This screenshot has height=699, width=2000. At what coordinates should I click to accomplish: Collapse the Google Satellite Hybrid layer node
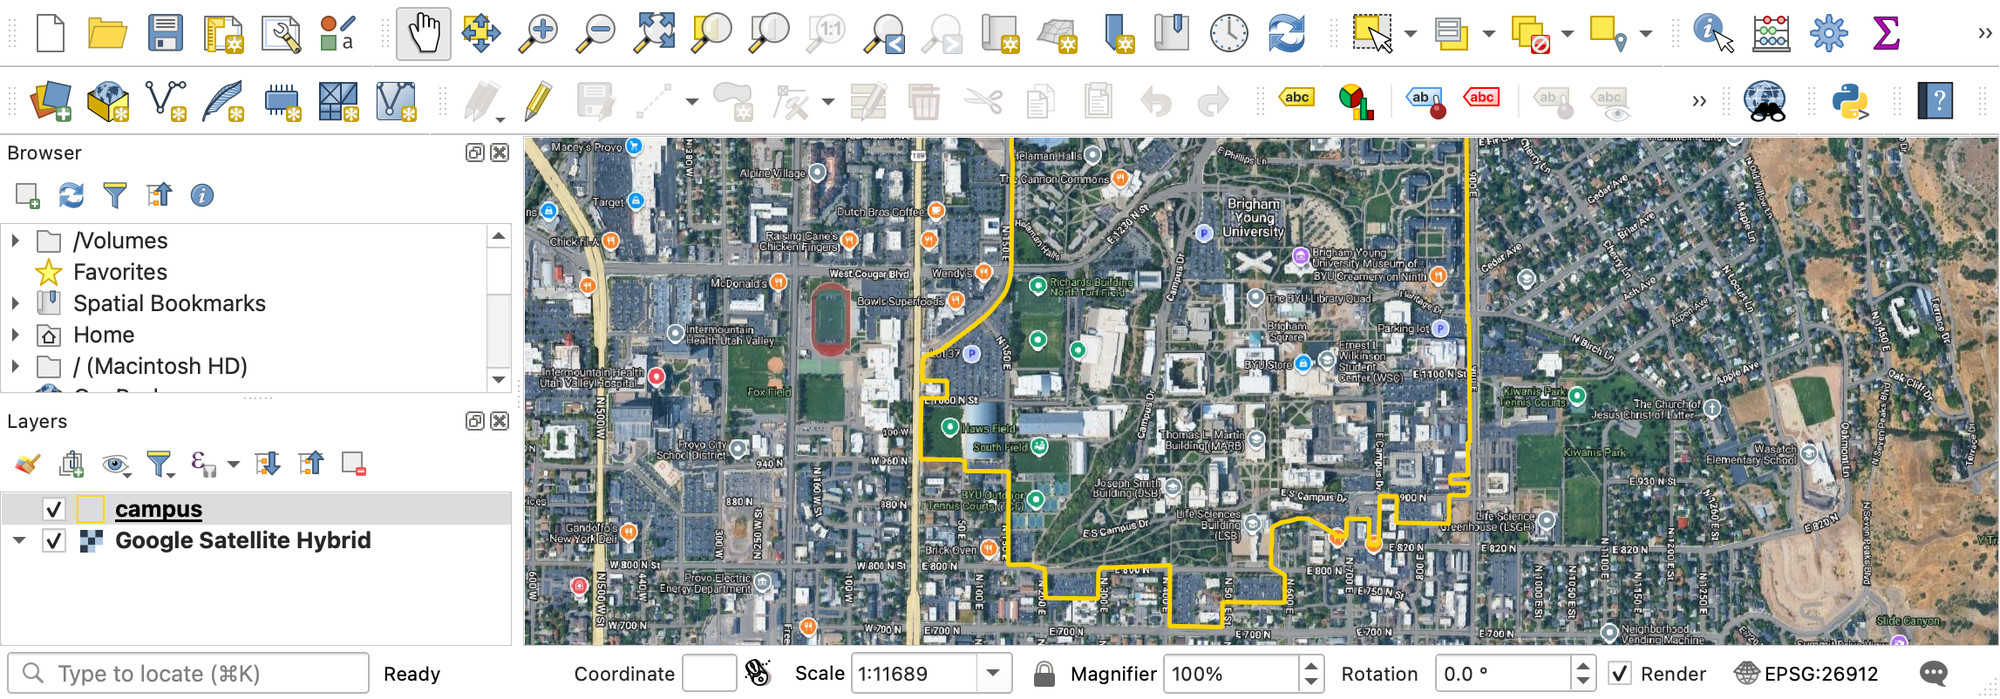pyautogui.click(x=19, y=540)
